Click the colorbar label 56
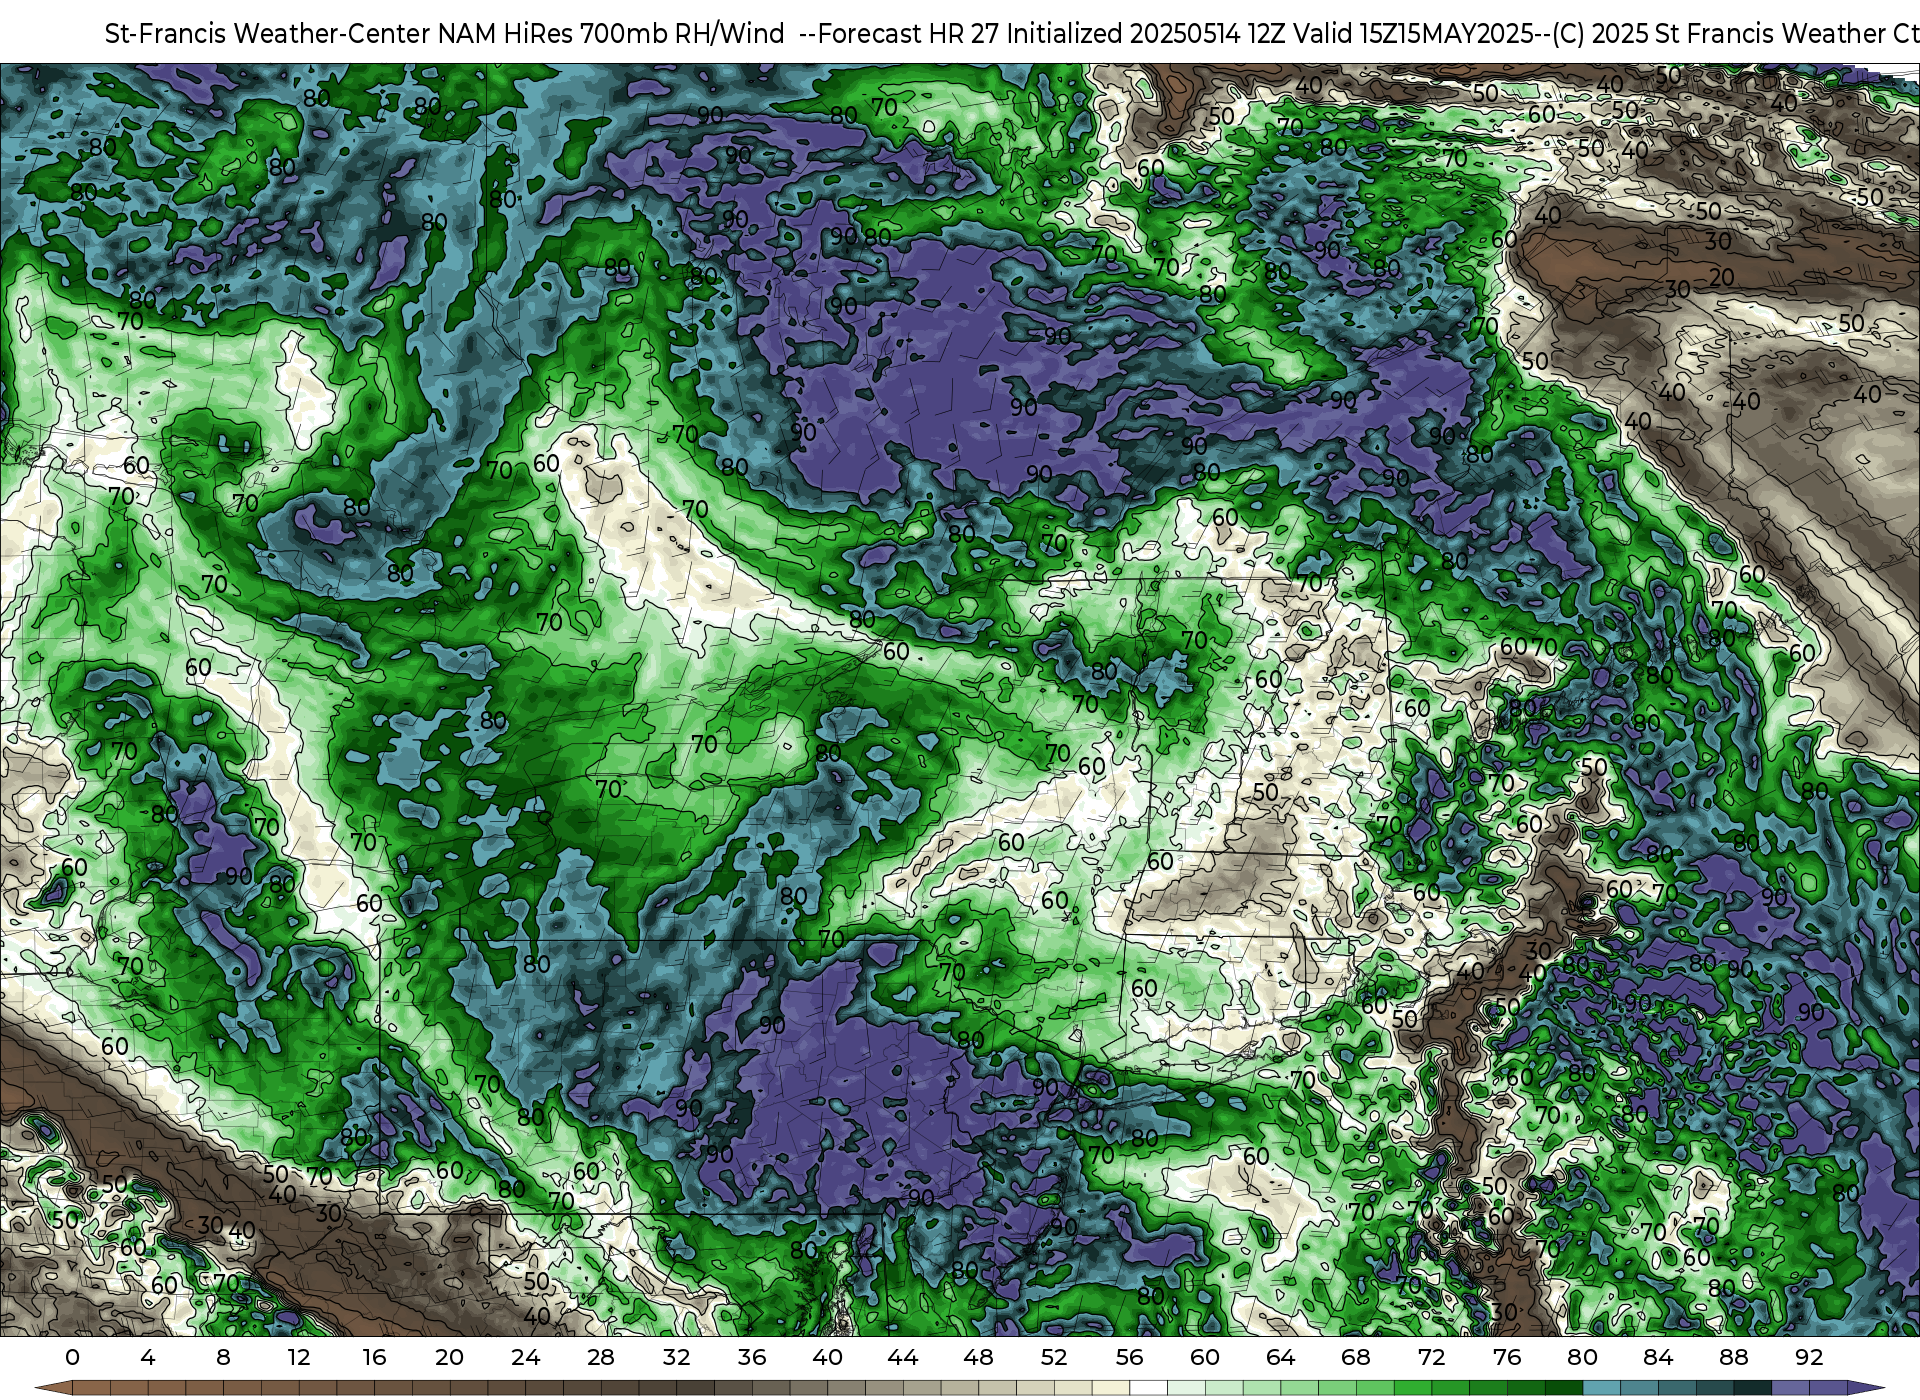The width and height of the screenshot is (1920, 1400). click(x=1129, y=1357)
